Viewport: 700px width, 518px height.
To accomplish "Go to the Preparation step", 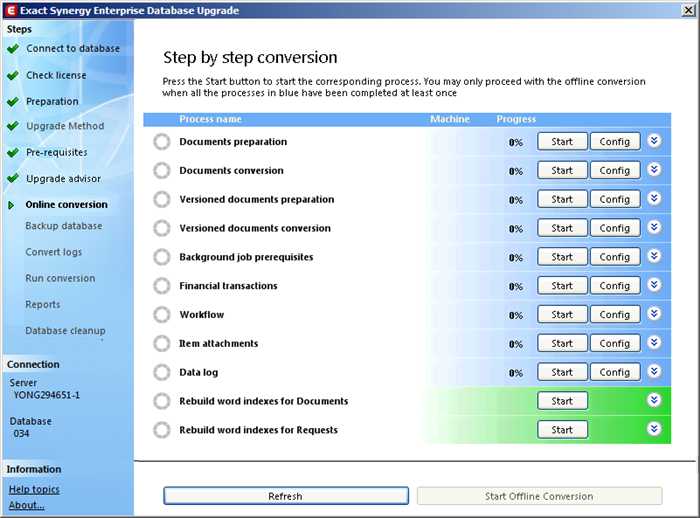I will coord(52,101).
